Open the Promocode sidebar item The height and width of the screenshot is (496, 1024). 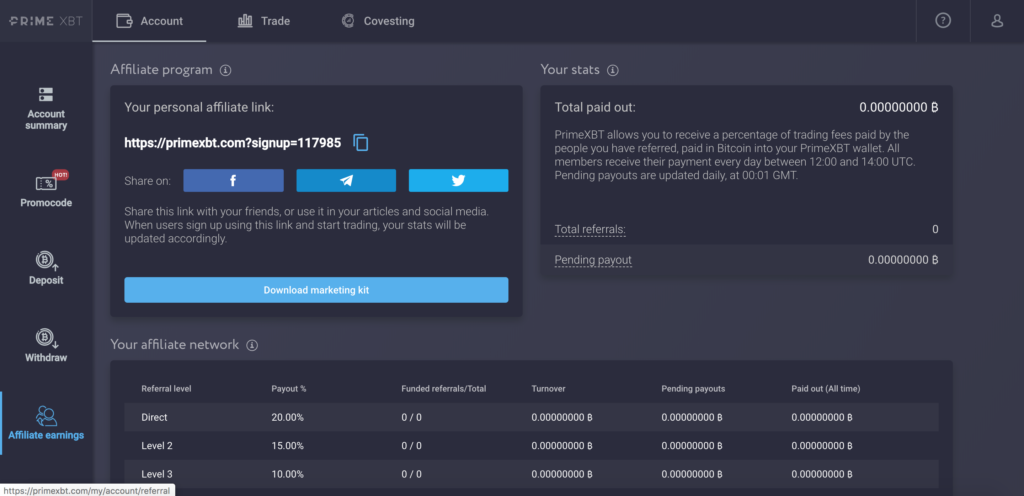(46, 189)
